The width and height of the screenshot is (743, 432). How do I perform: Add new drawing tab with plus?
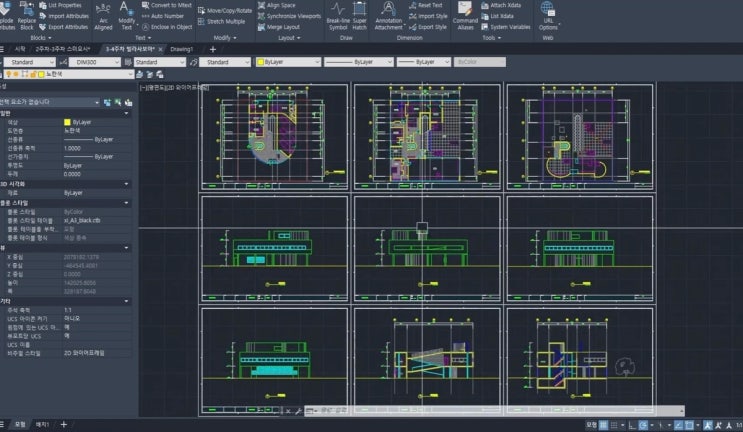pyautogui.click(x=213, y=49)
